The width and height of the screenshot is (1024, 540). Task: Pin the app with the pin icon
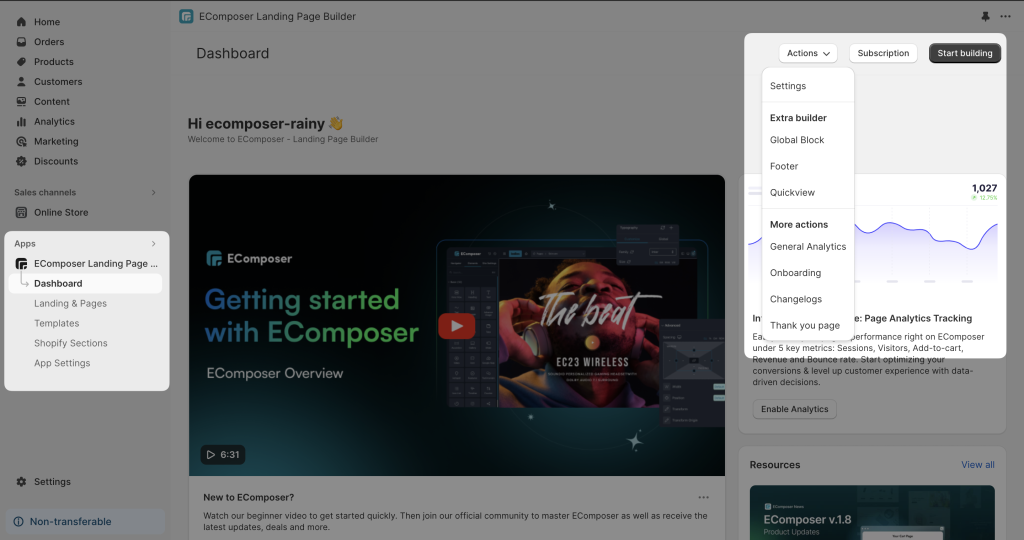pyautogui.click(x=985, y=16)
